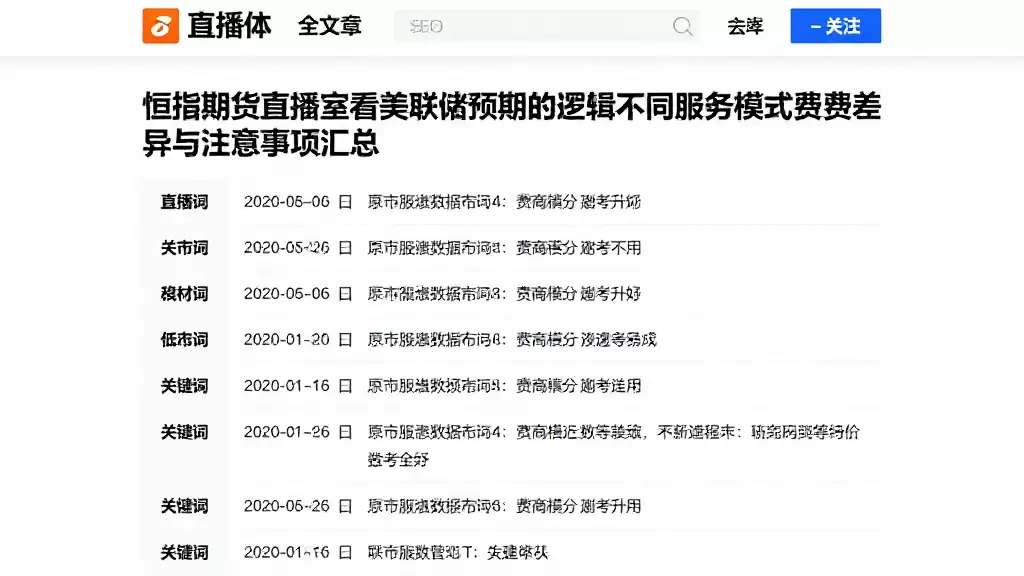Open the 全文章 navigation item

click(330, 26)
